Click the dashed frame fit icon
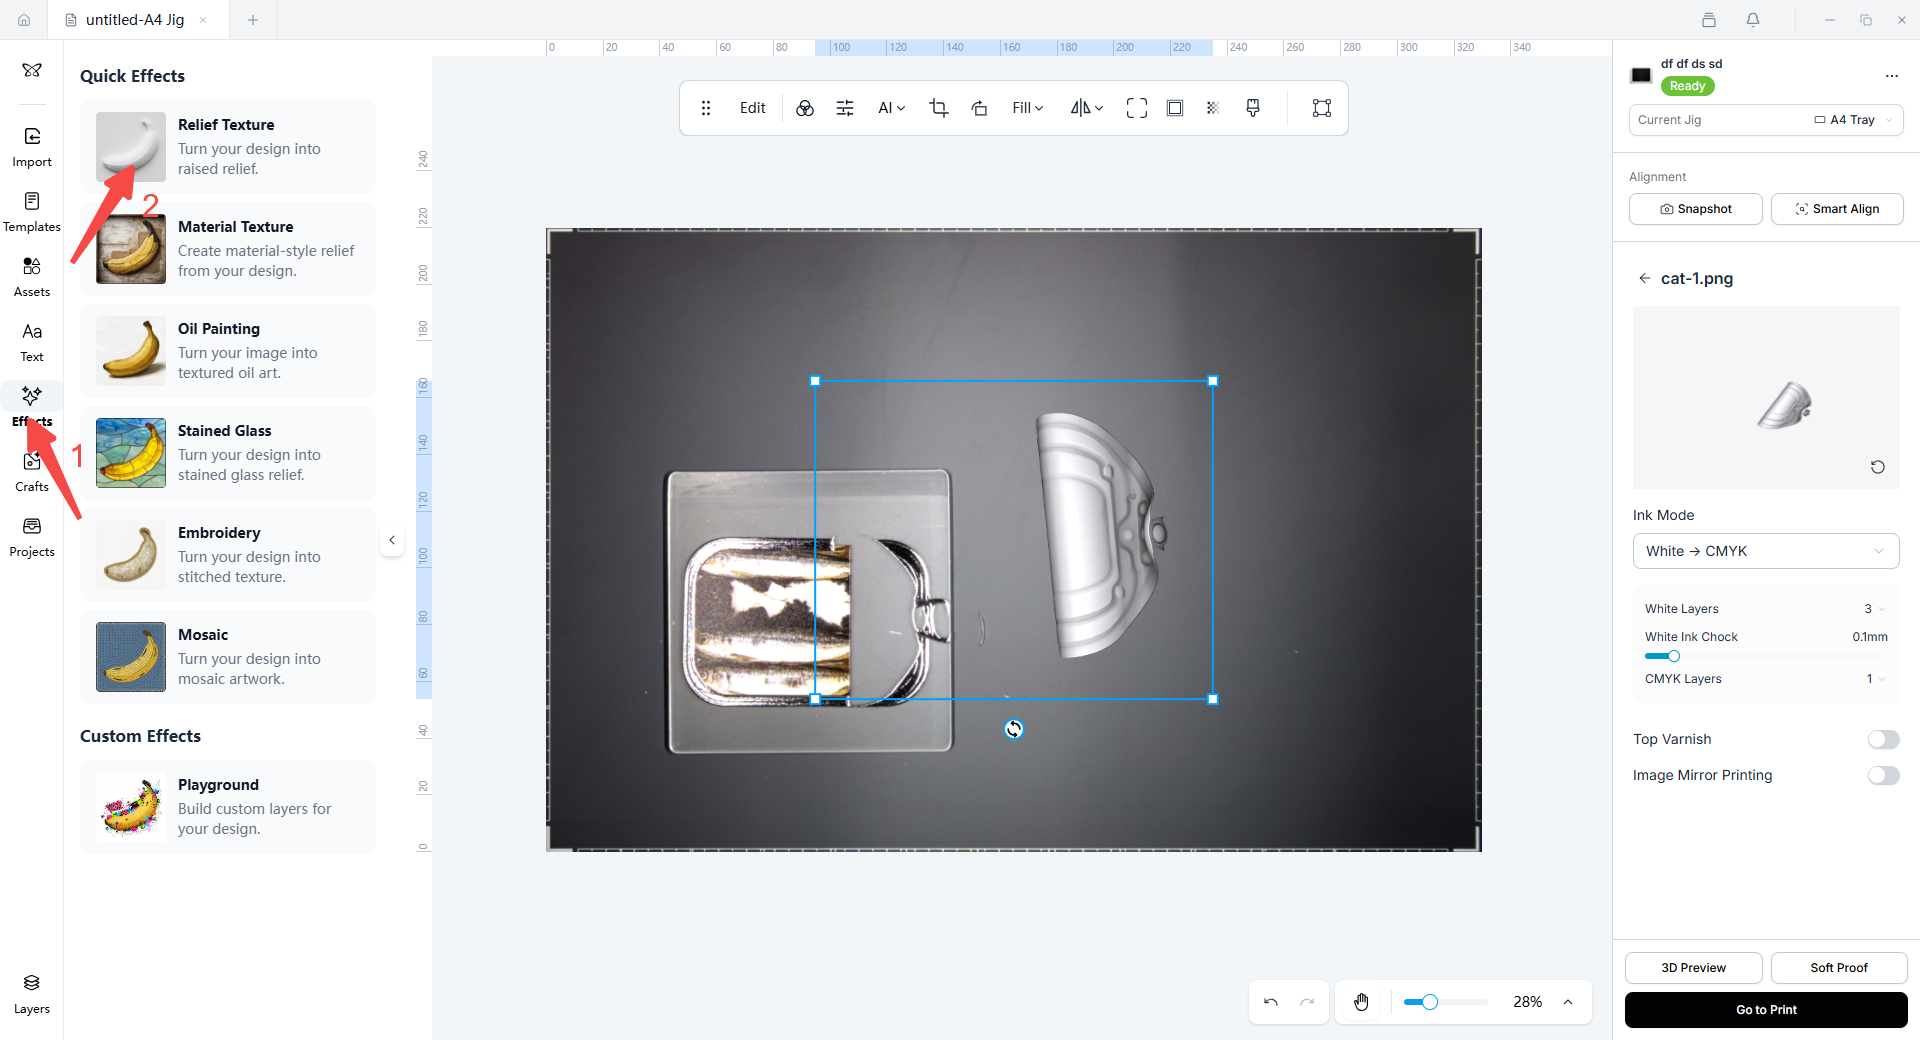 coord(1136,108)
